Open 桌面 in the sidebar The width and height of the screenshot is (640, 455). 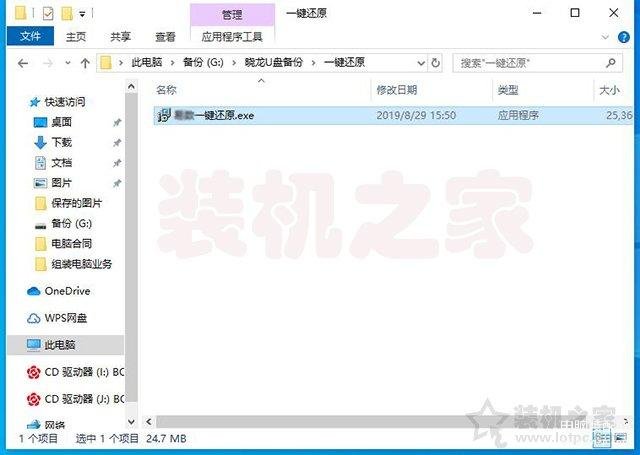pyautogui.click(x=62, y=122)
